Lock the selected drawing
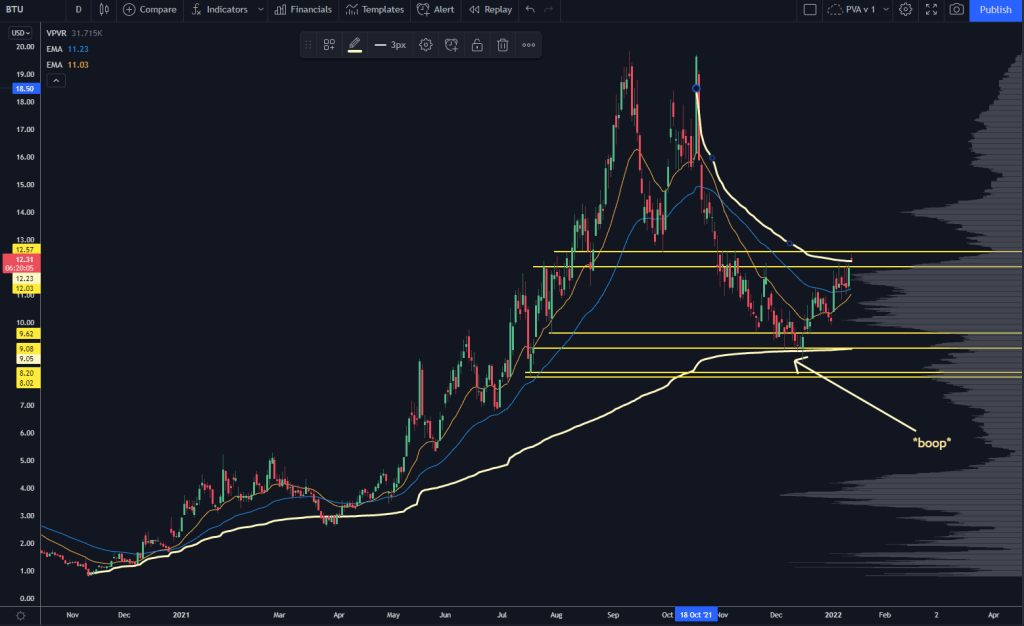This screenshot has width=1024, height=626. tap(477, 45)
